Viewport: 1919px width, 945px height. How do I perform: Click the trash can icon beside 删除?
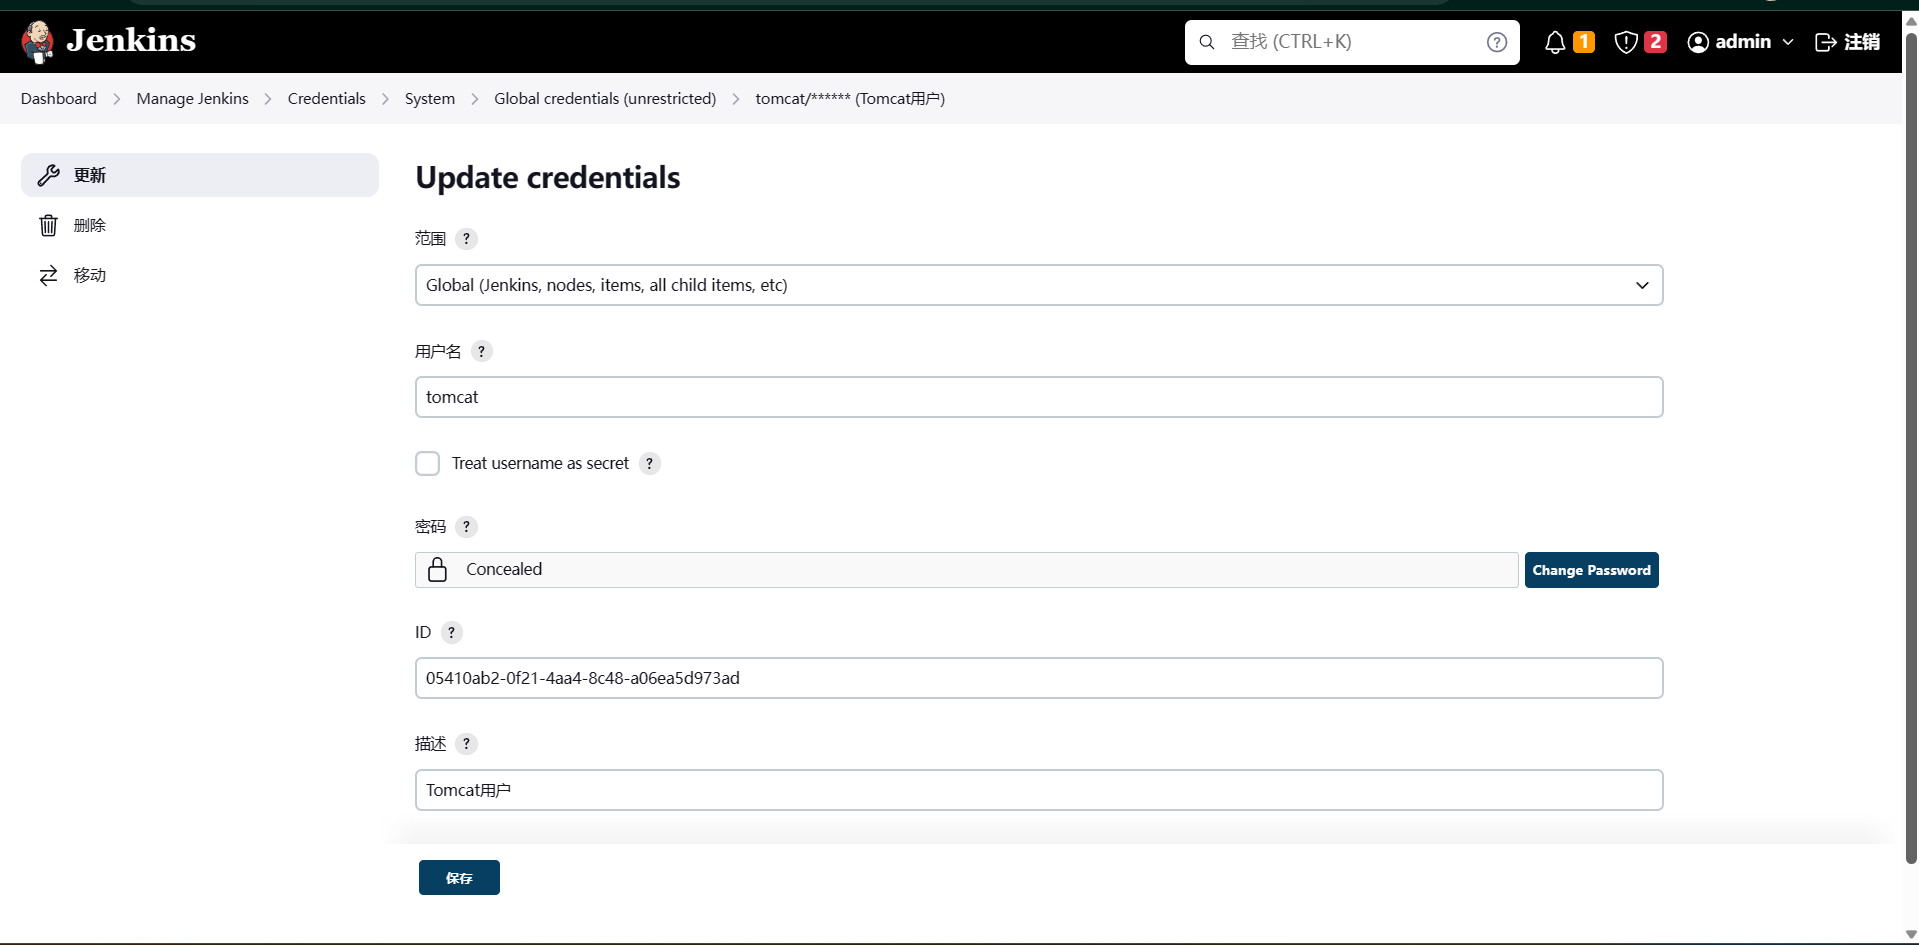48,225
